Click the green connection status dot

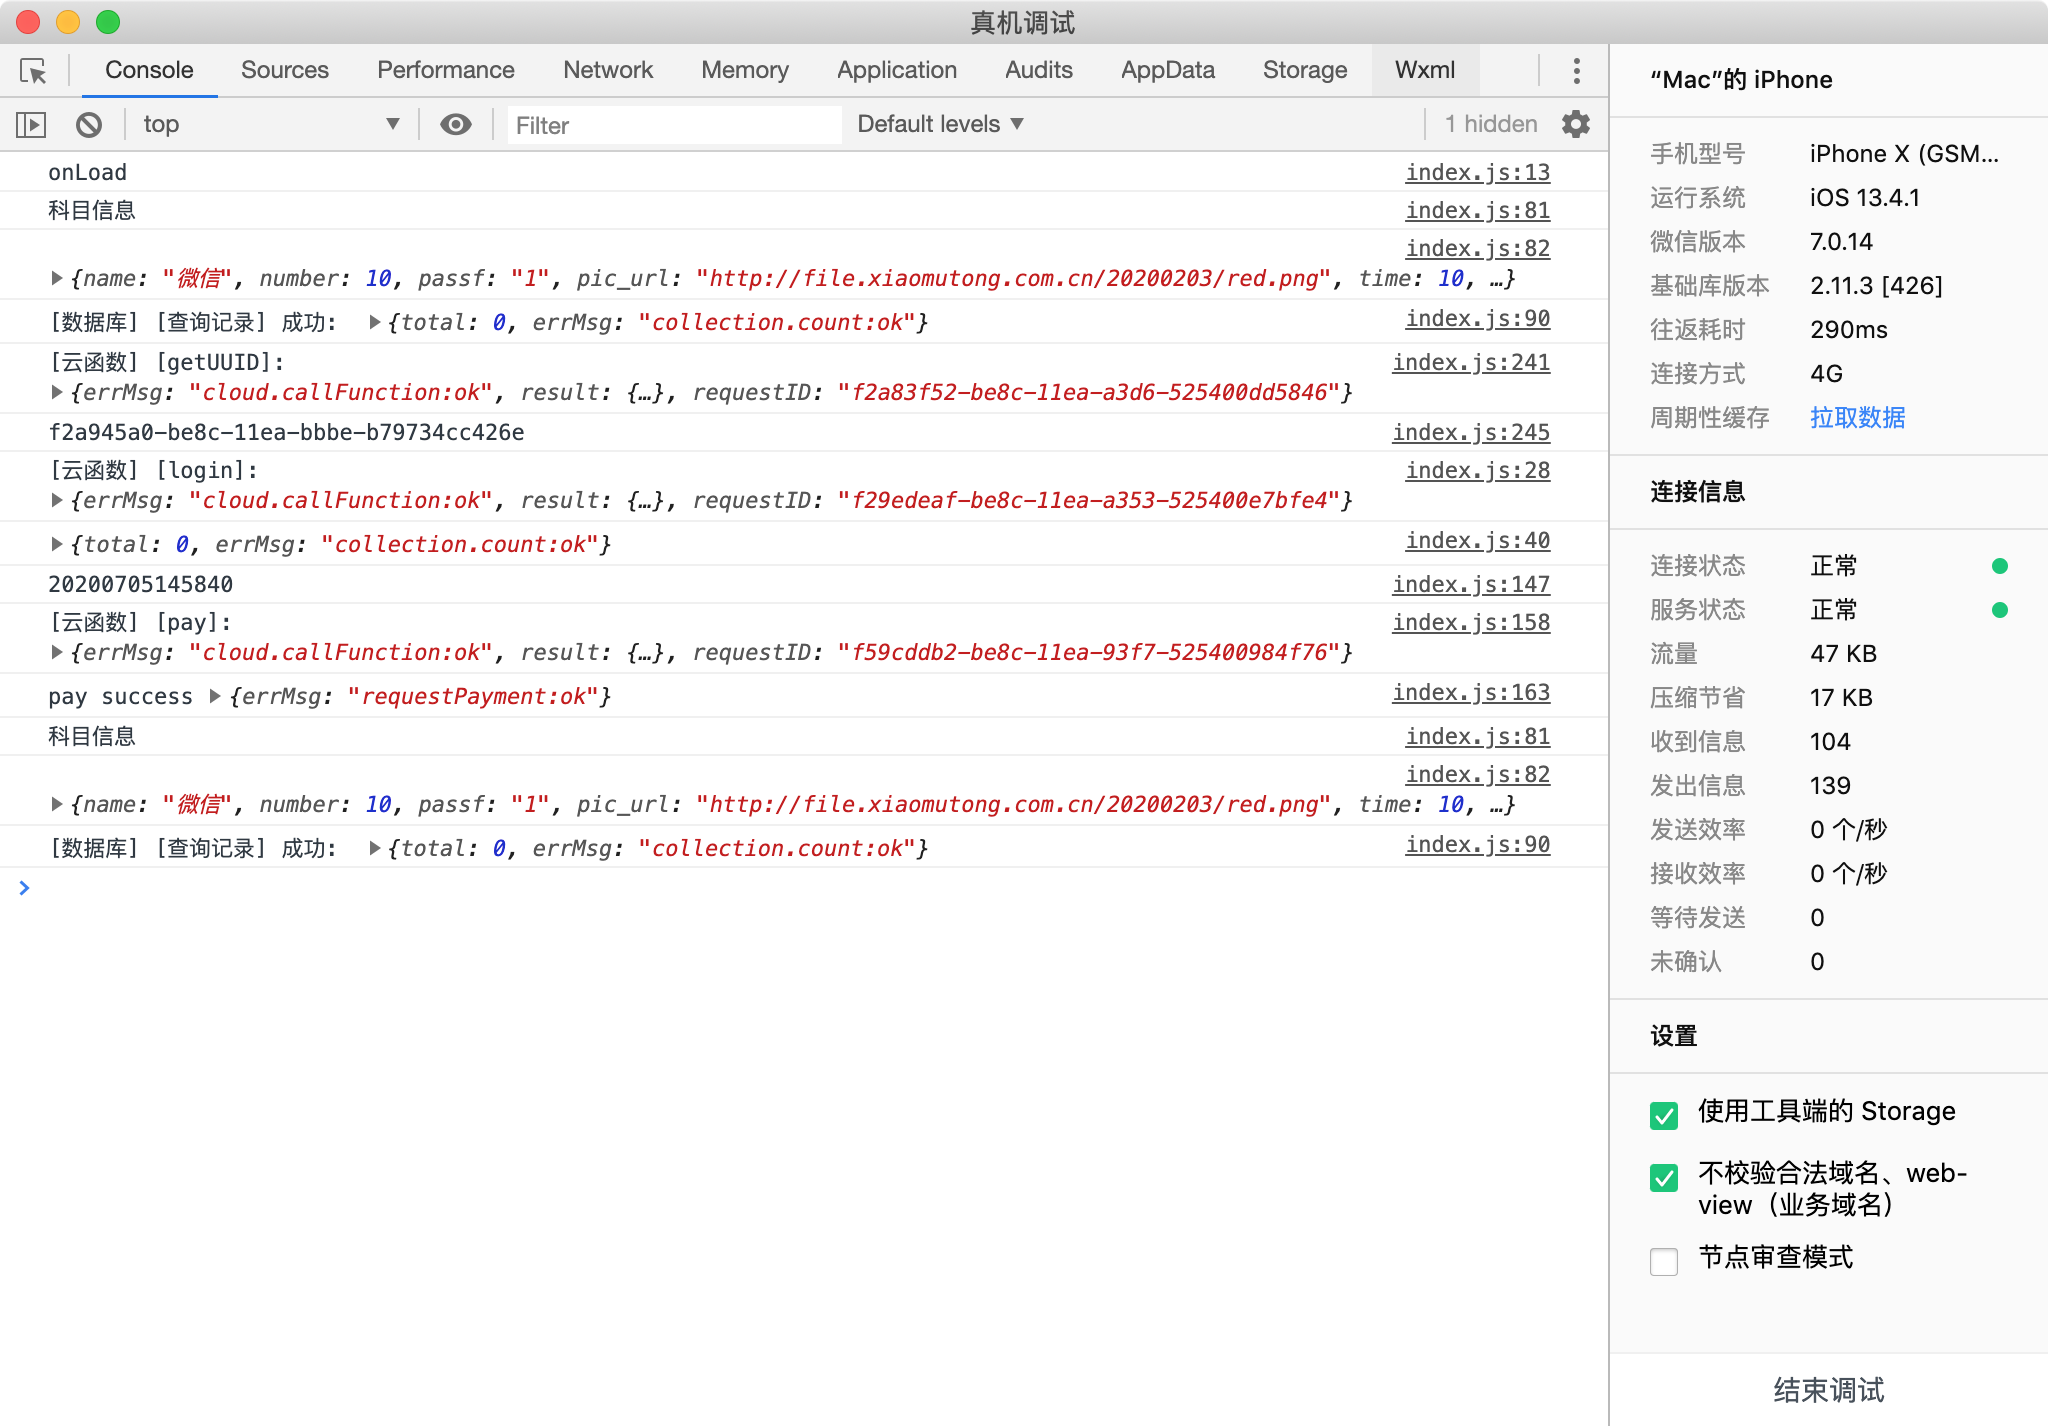coord(1999,566)
